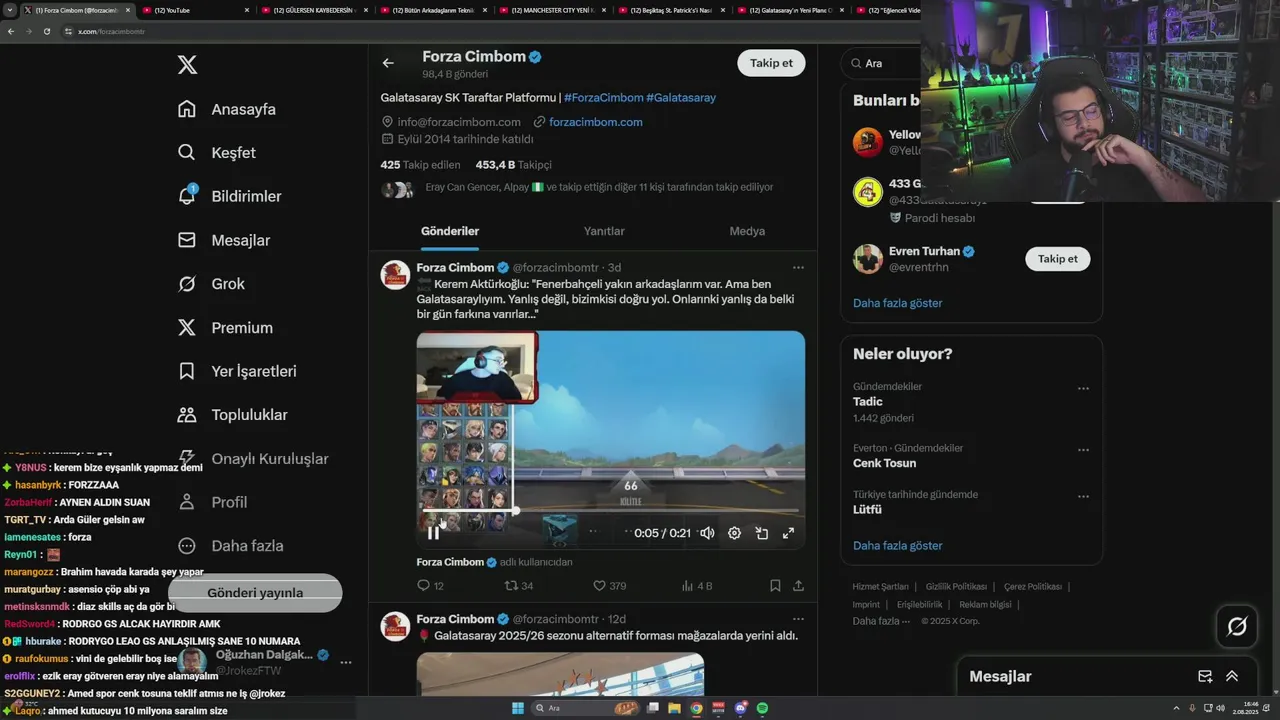Expand the Mesajlar drawer
This screenshot has width=1280, height=720.
(1232, 677)
